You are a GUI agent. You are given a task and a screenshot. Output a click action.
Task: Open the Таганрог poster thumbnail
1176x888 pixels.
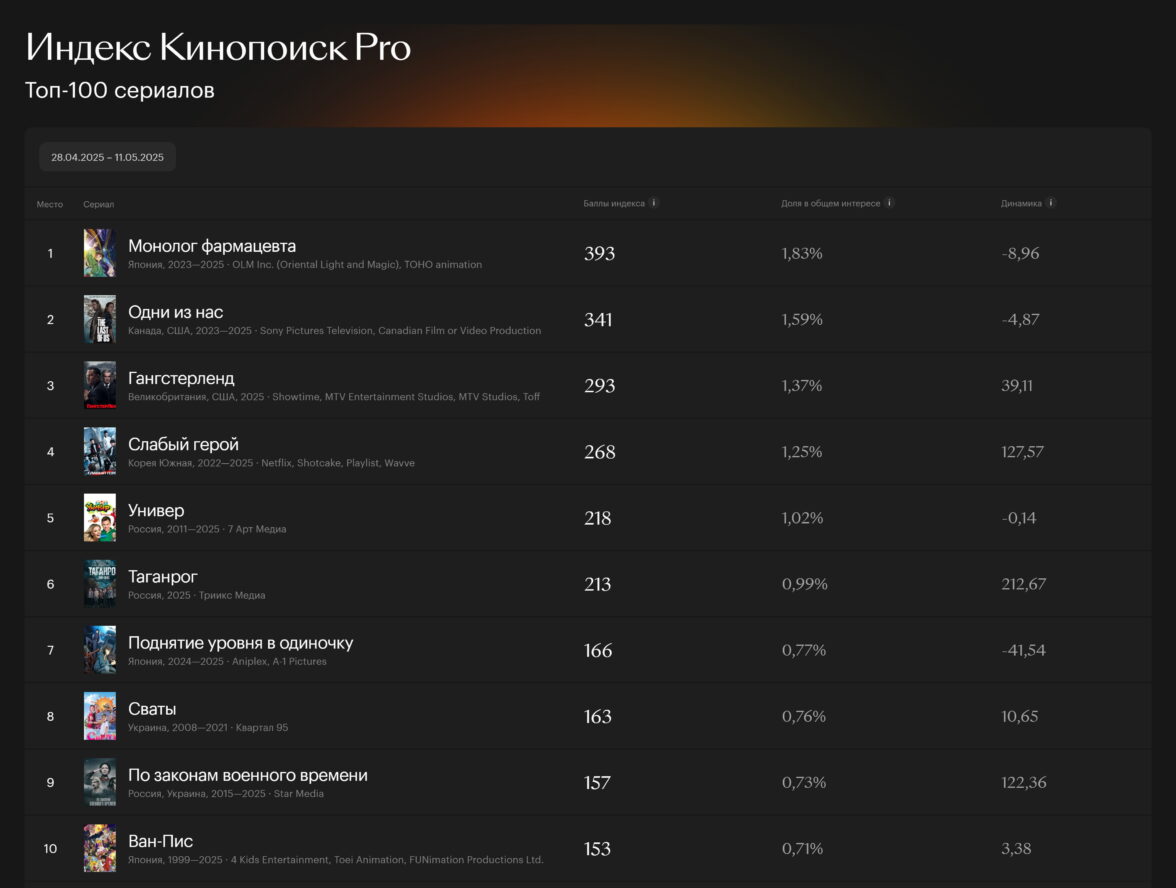[100, 584]
